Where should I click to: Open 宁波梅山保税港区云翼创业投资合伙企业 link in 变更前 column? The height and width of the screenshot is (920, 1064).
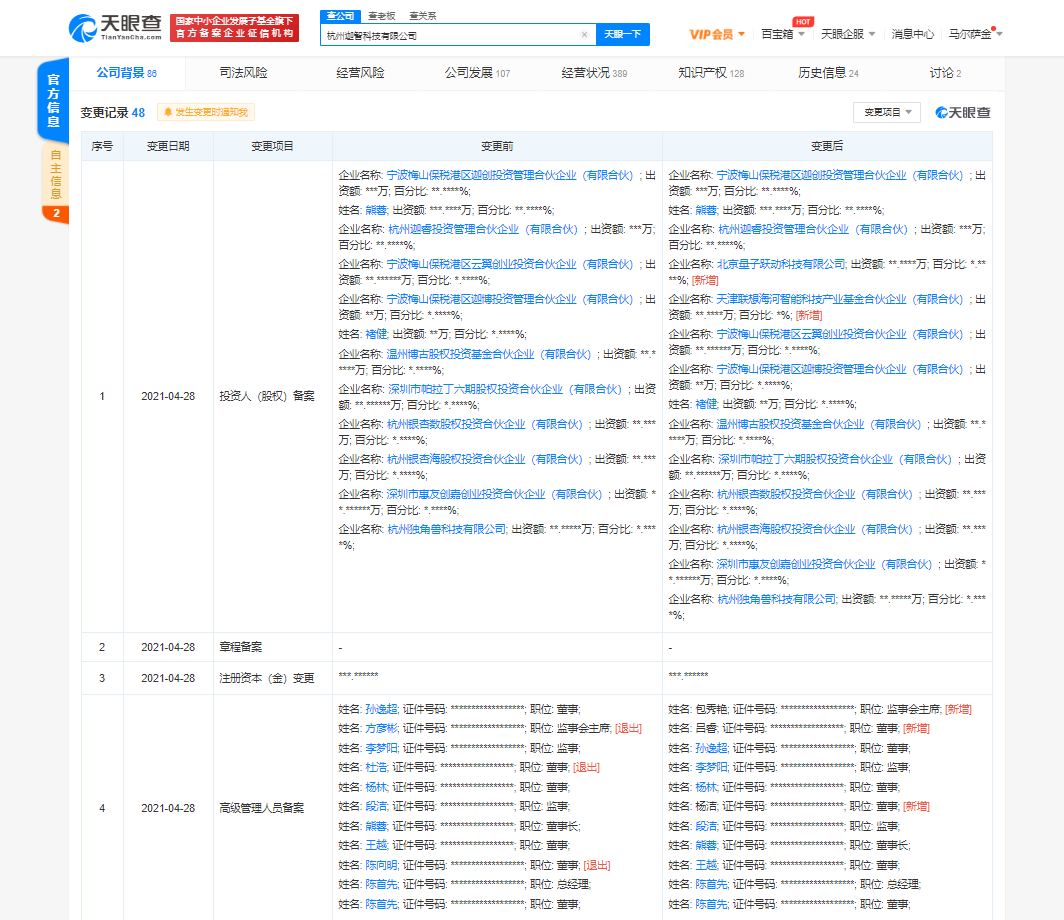click(x=510, y=264)
